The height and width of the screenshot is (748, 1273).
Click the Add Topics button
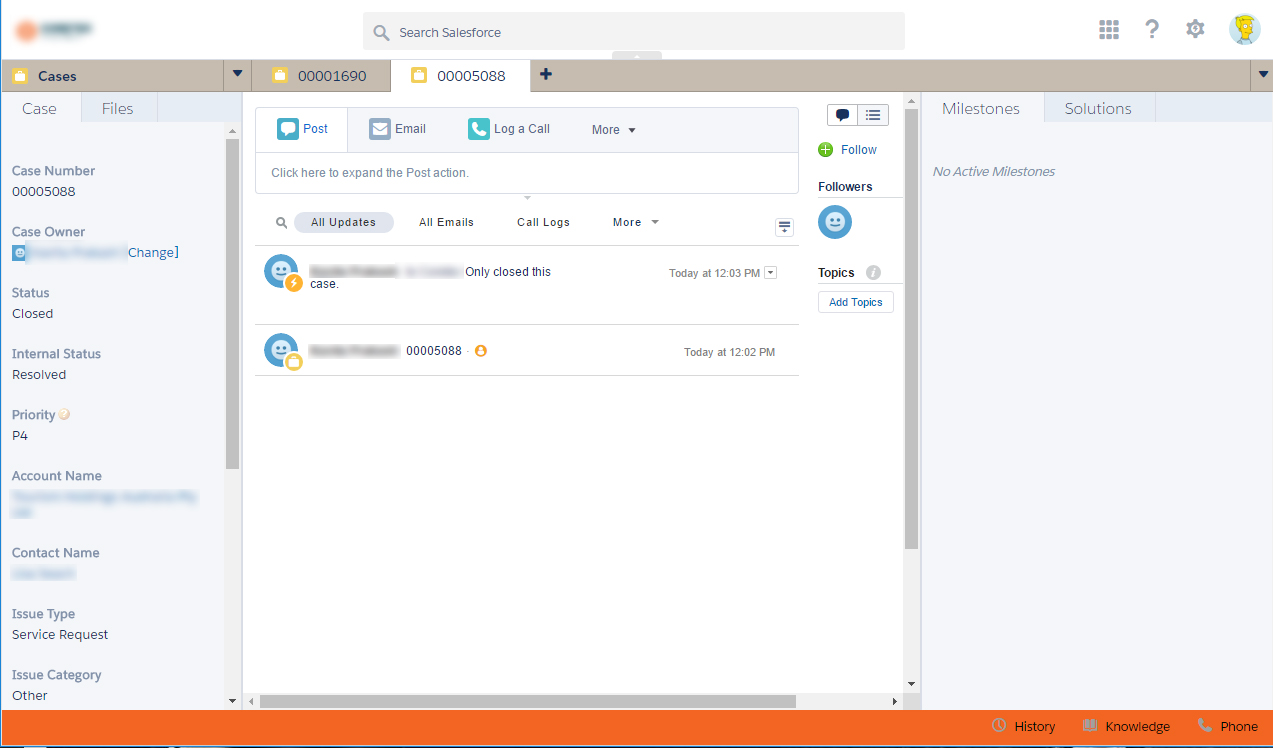pos(856,302)
